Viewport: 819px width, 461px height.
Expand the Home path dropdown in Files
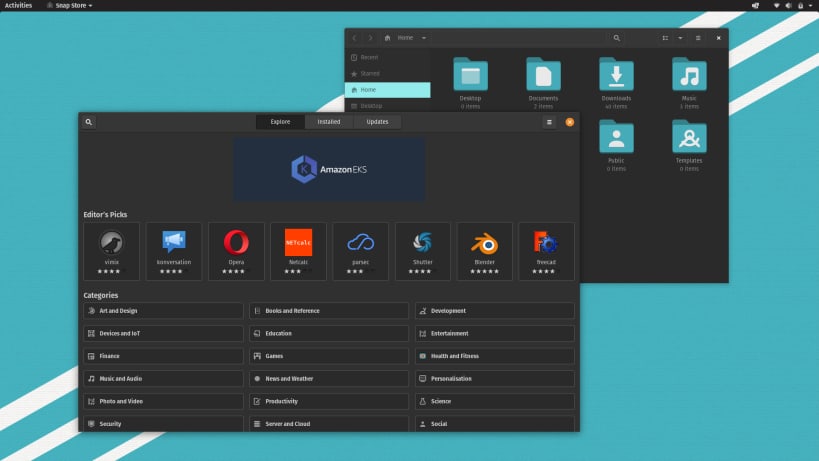click(x=424, y=38)
